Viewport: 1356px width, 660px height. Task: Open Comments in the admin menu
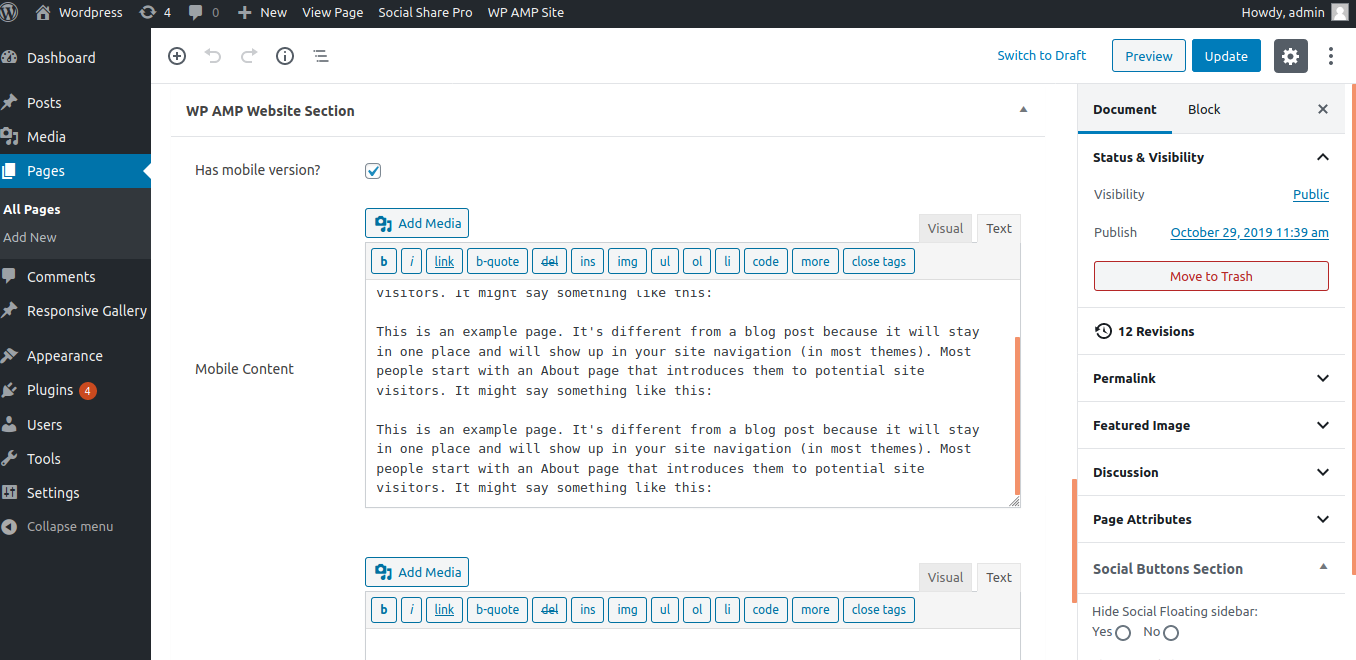[75, 277]
